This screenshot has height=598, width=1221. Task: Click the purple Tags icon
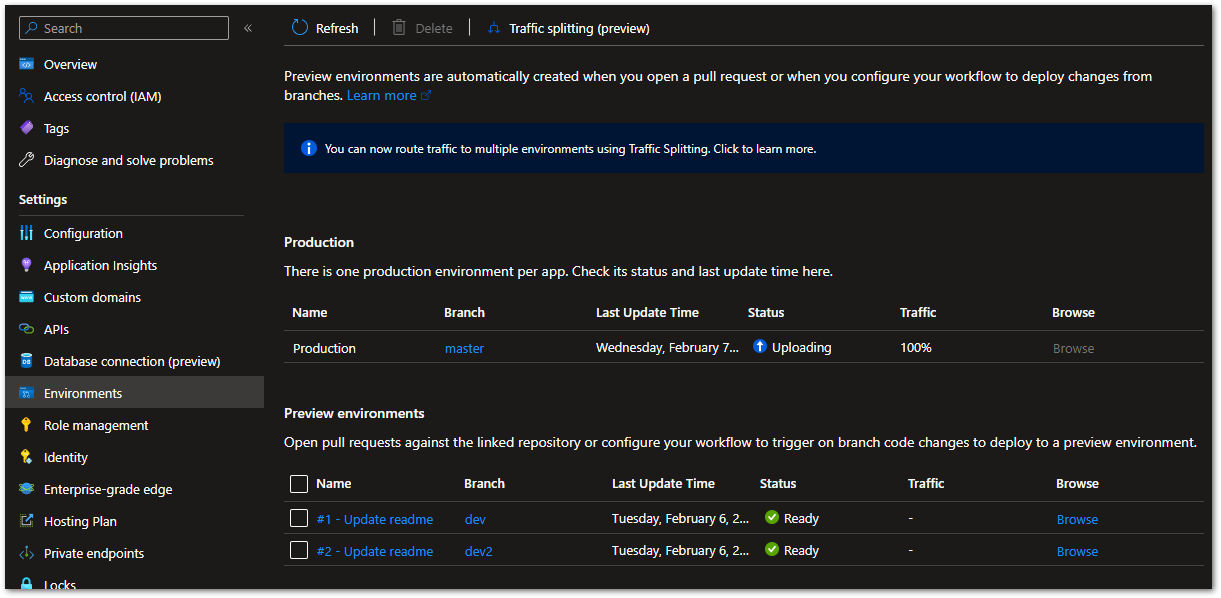tap(27, 128)
